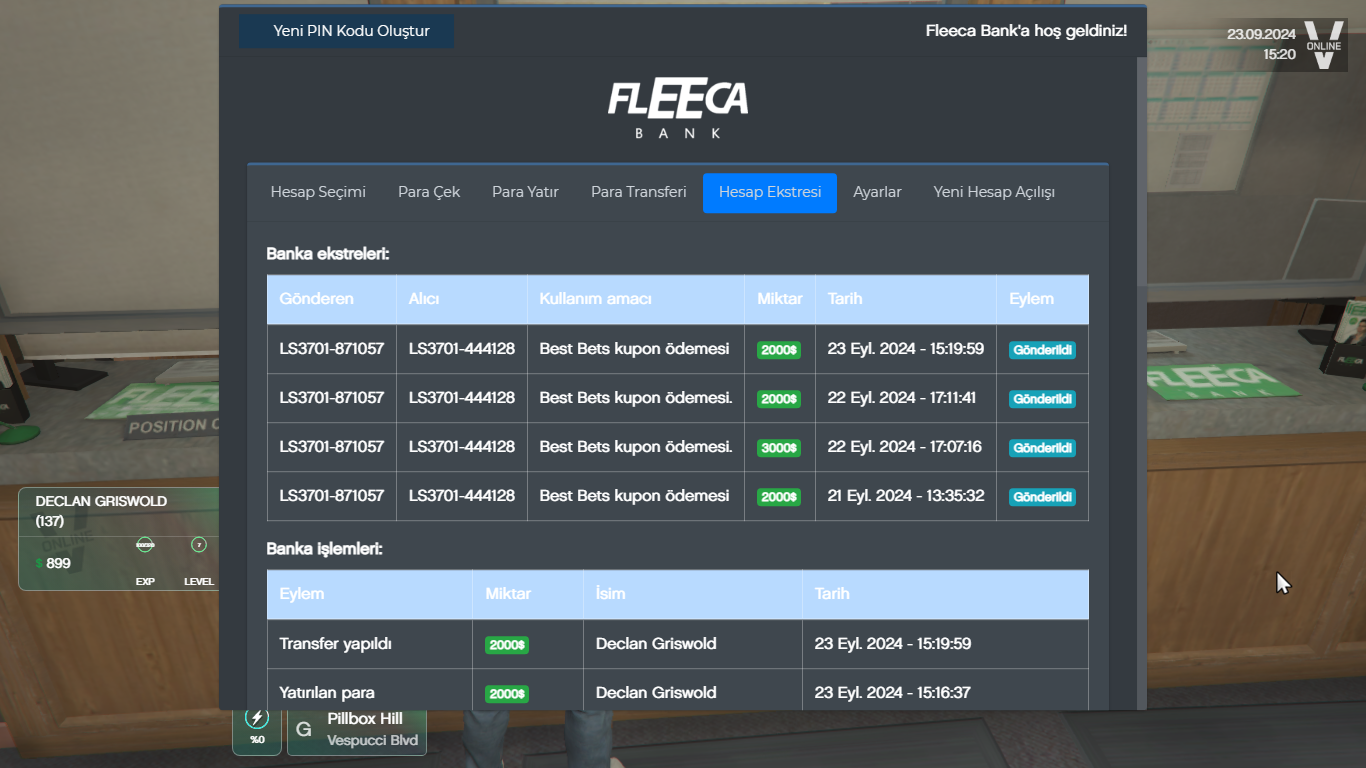Click sender LS3701-871057 in the 17:11:41 row
Screen dimensions: 1366x768
pyautogui.click(x=332, y=398)
